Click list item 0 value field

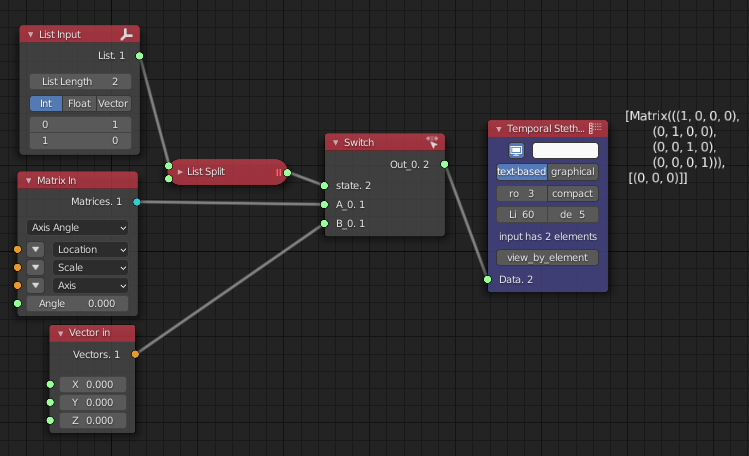tap(80, 125)
